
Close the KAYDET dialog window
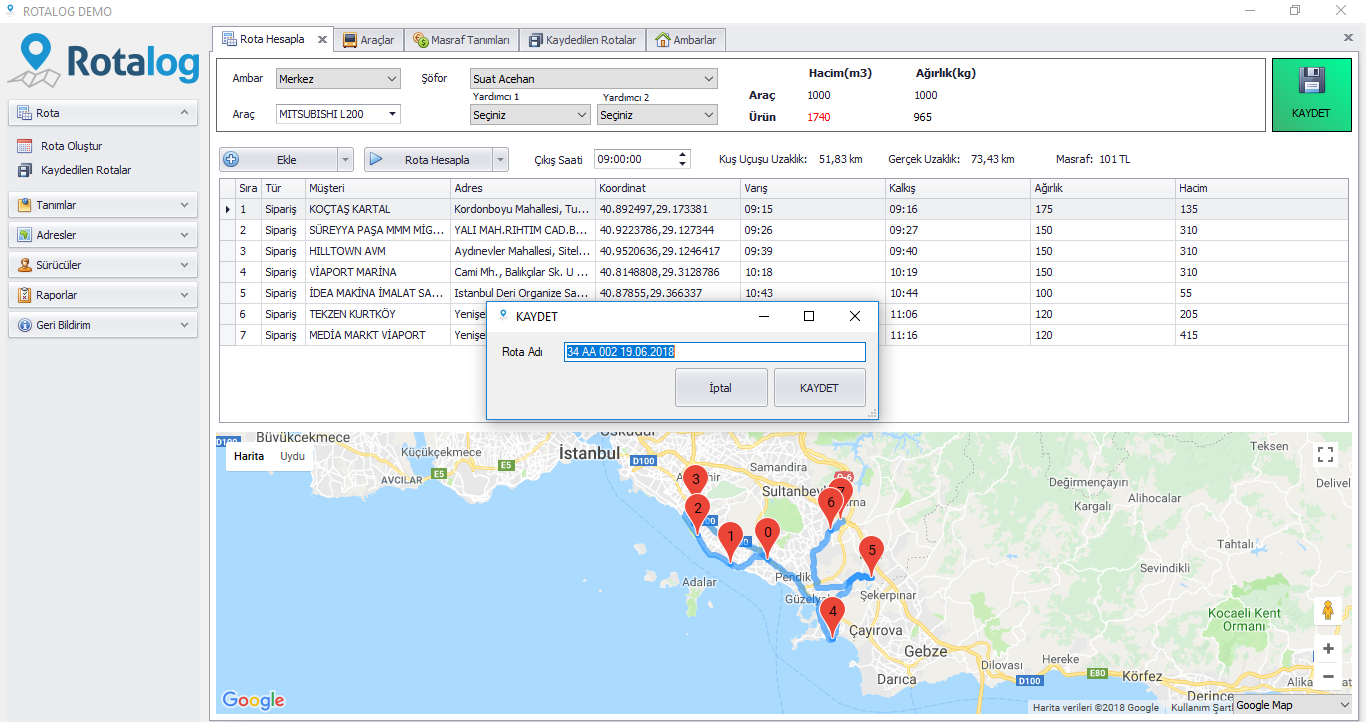(854, 316)
